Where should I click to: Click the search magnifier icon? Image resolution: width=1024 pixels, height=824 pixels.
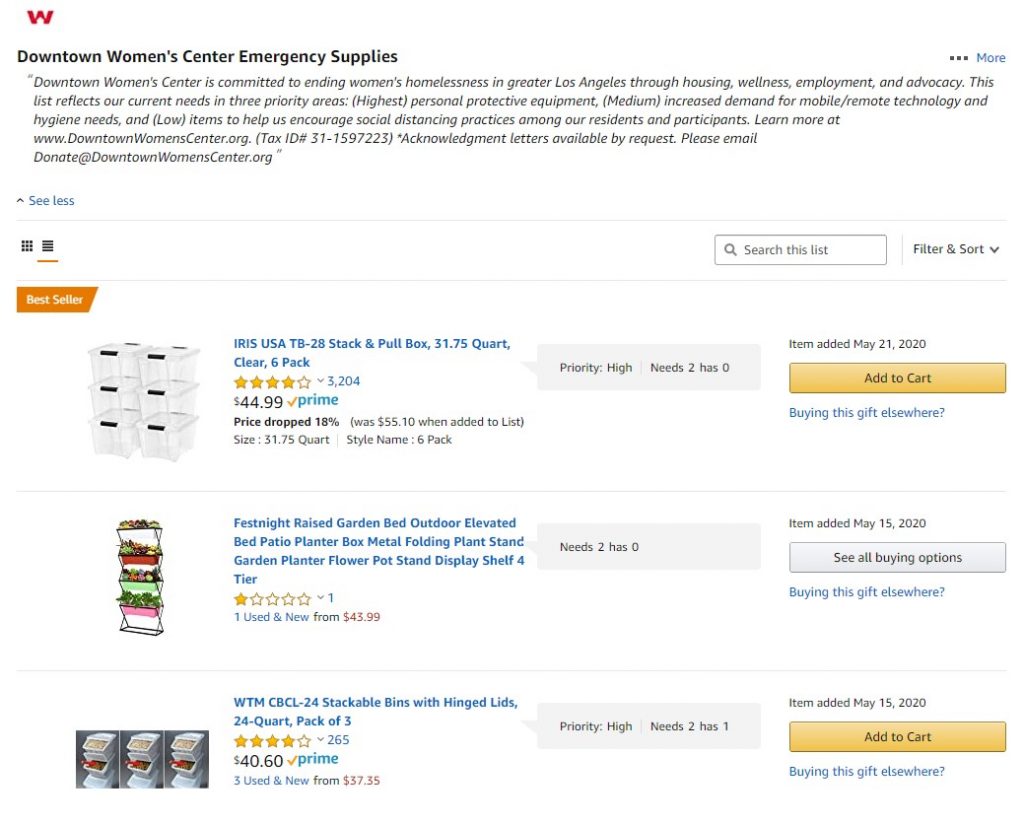click(730, 250)
